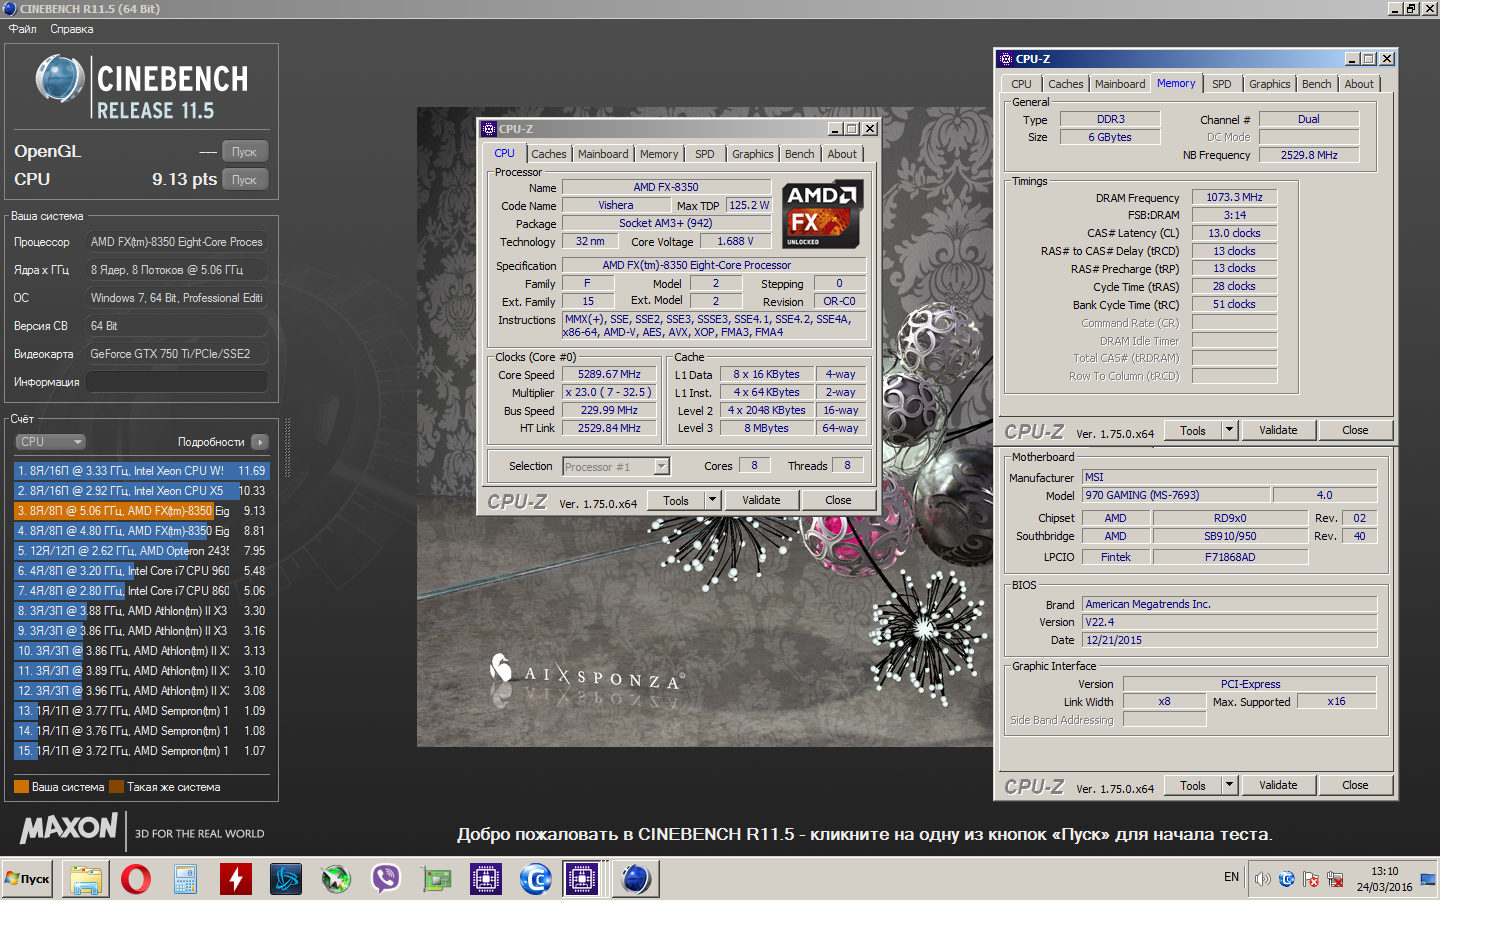
Task: Open Viber from the taskbar
Action: [x=386, y=879]
